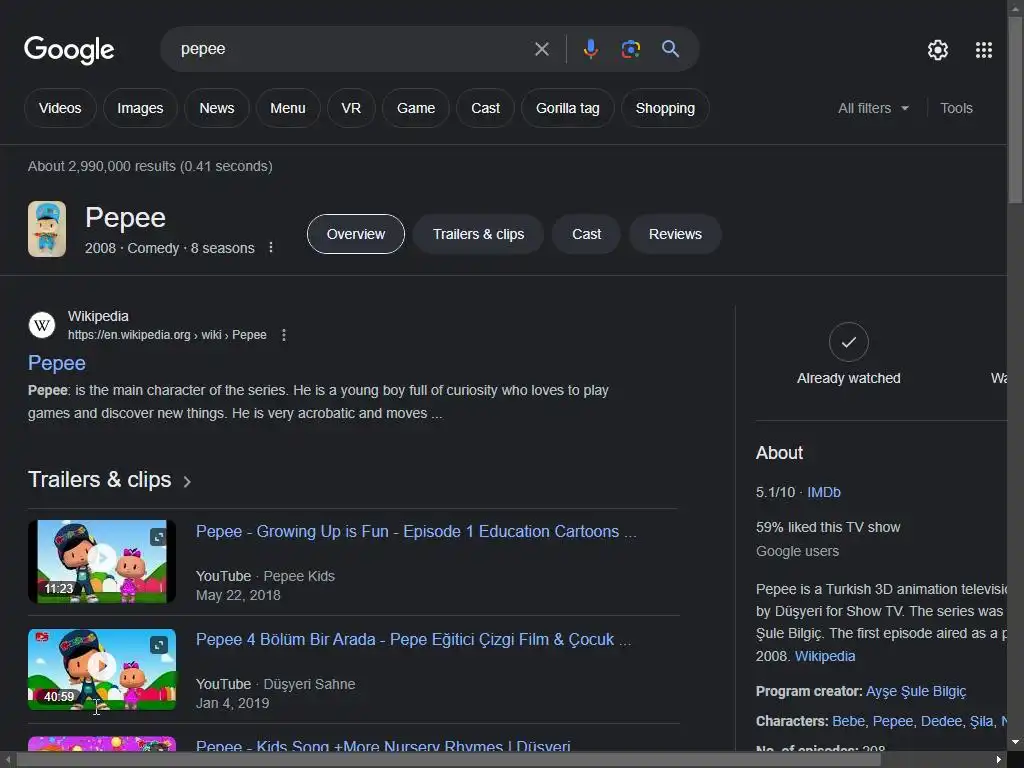
Task: Open the Cast pill in knowledge panel
Action: coord(586,234)
